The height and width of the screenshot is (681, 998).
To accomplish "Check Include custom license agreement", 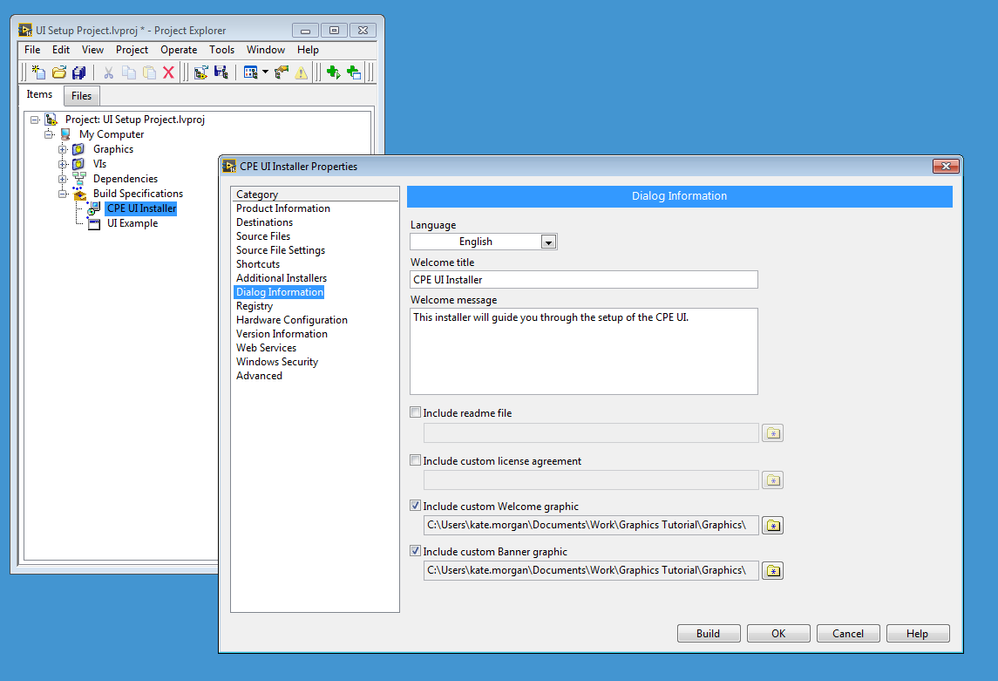I will 415,459.
